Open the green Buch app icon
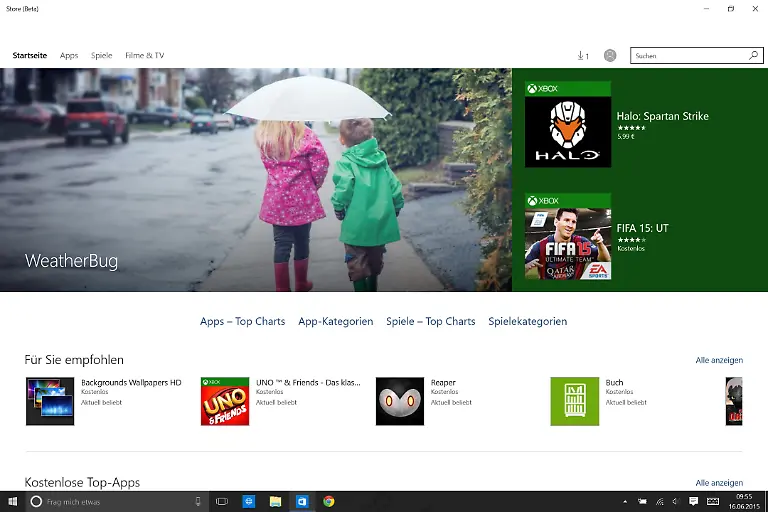Viewport: 768px width, 512px height. coord(575,401)
